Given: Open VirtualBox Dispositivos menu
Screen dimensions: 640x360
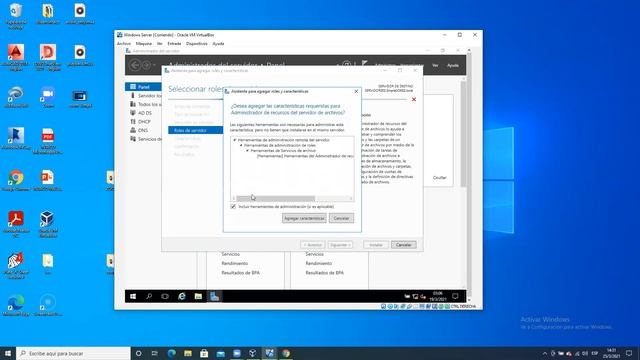Looking at the screenshot, I should click(x=197, y=44).
